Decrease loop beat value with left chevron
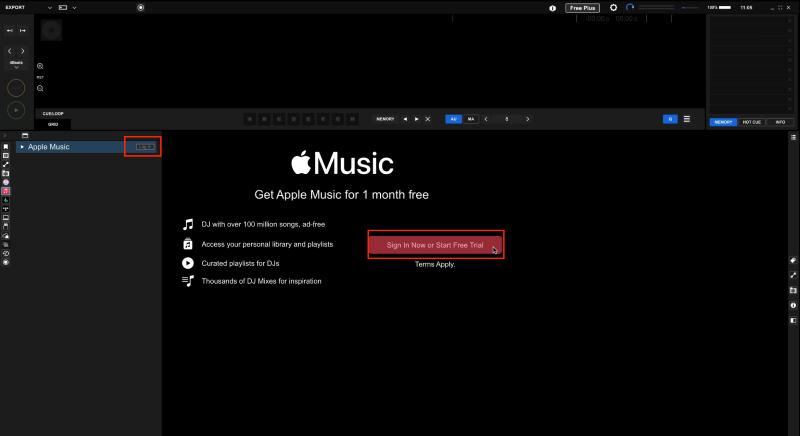This screenshot has width=800, height=436. click(486, 119)
